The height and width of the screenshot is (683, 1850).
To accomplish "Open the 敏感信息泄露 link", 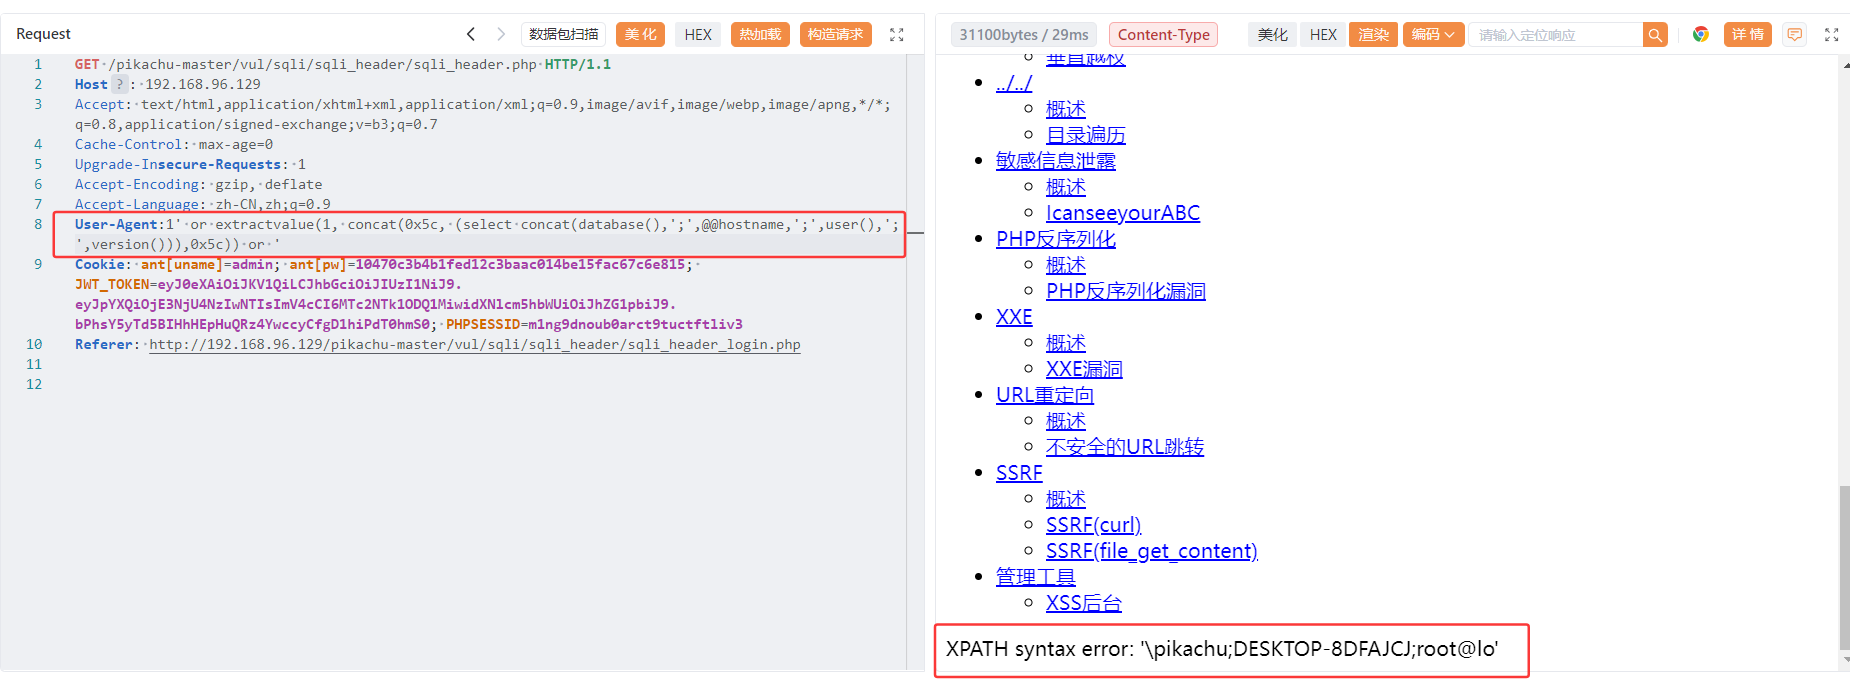I will (x=1056, y=161).
